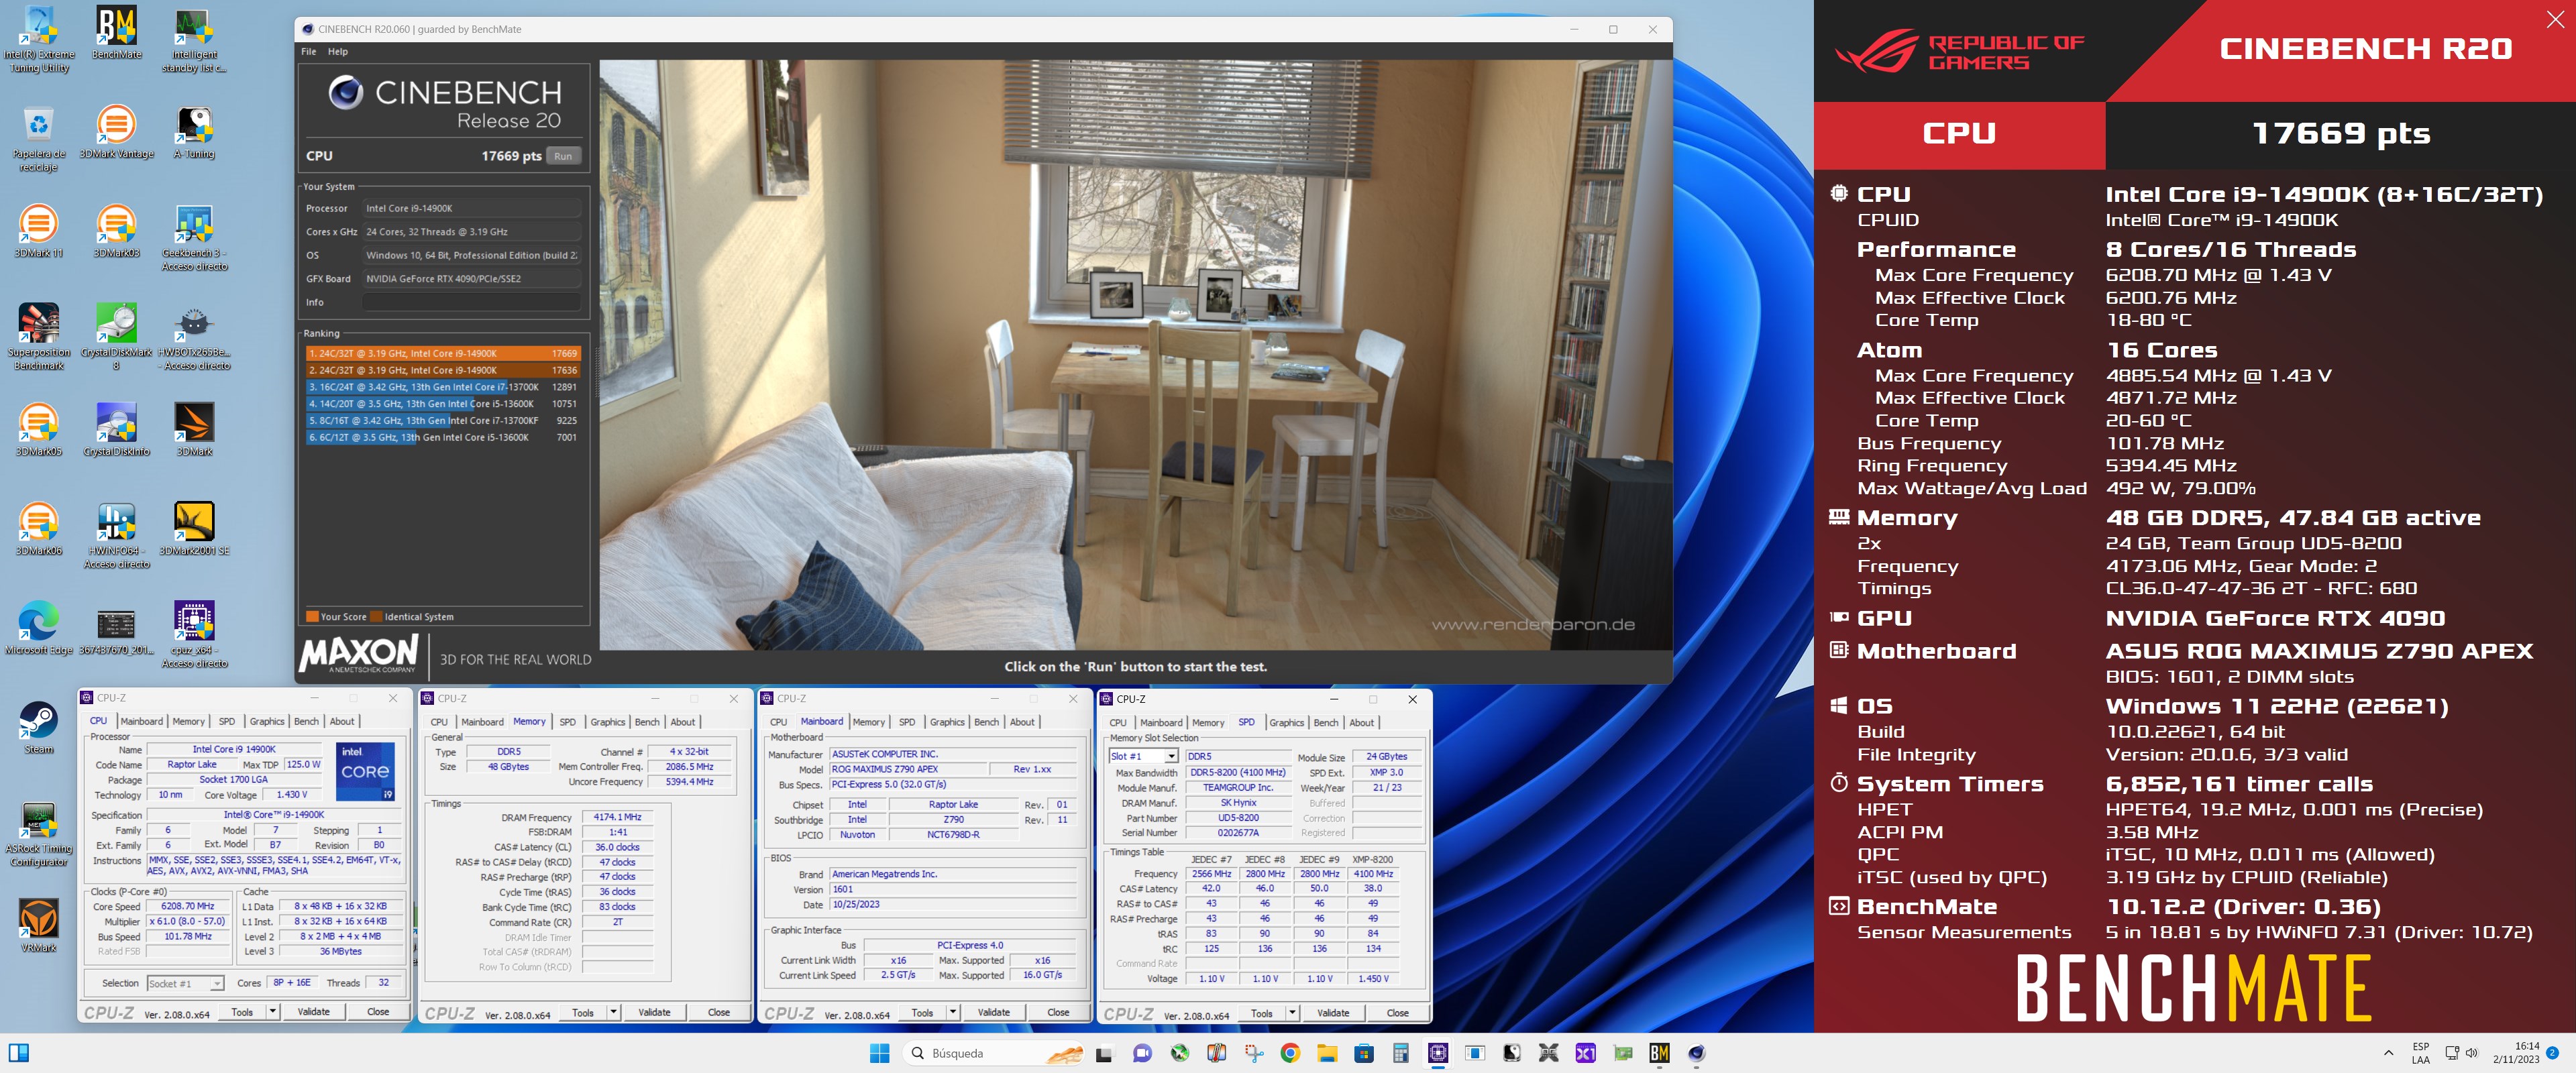Open the Cinebench Help menu
The image size is (2576, 1073).
point(338,51)
